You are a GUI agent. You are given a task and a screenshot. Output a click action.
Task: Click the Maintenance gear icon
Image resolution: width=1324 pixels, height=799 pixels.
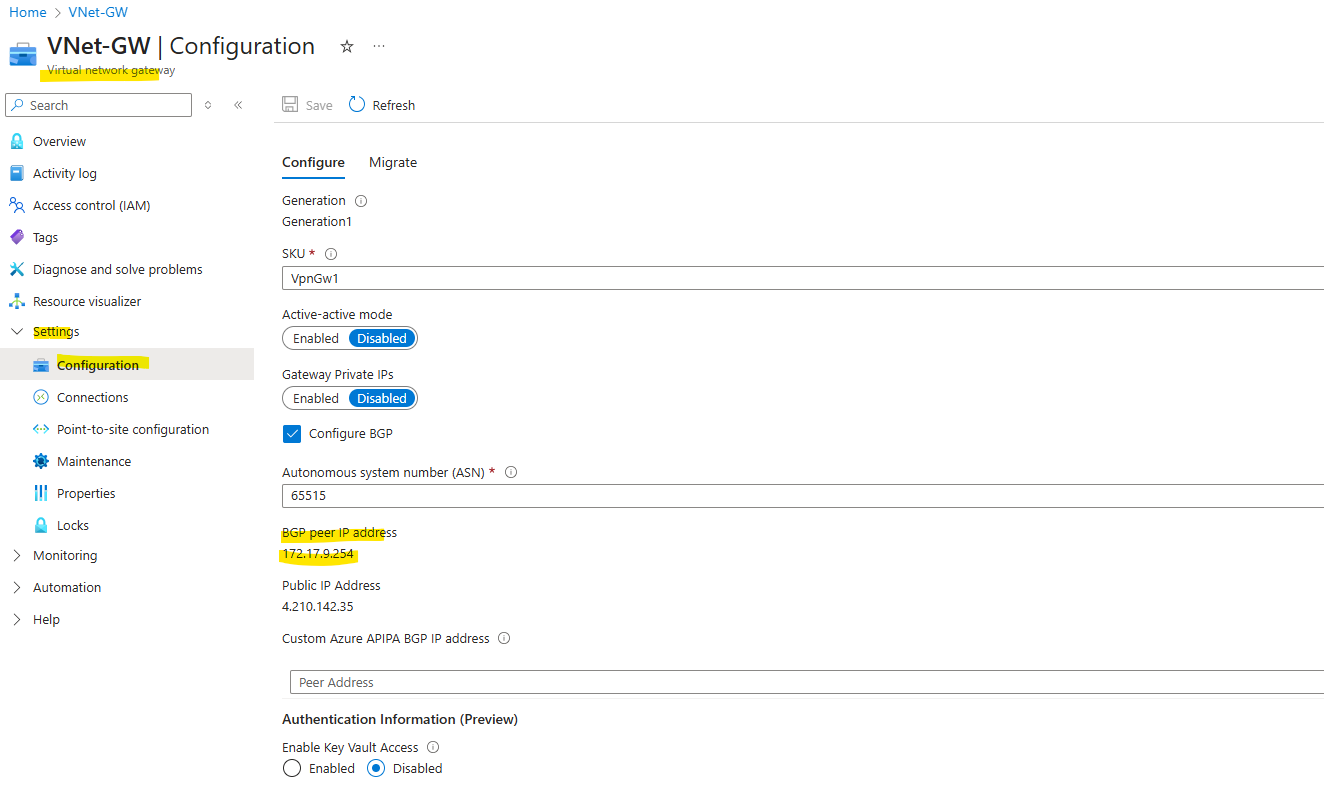click(x=41, y=461)
